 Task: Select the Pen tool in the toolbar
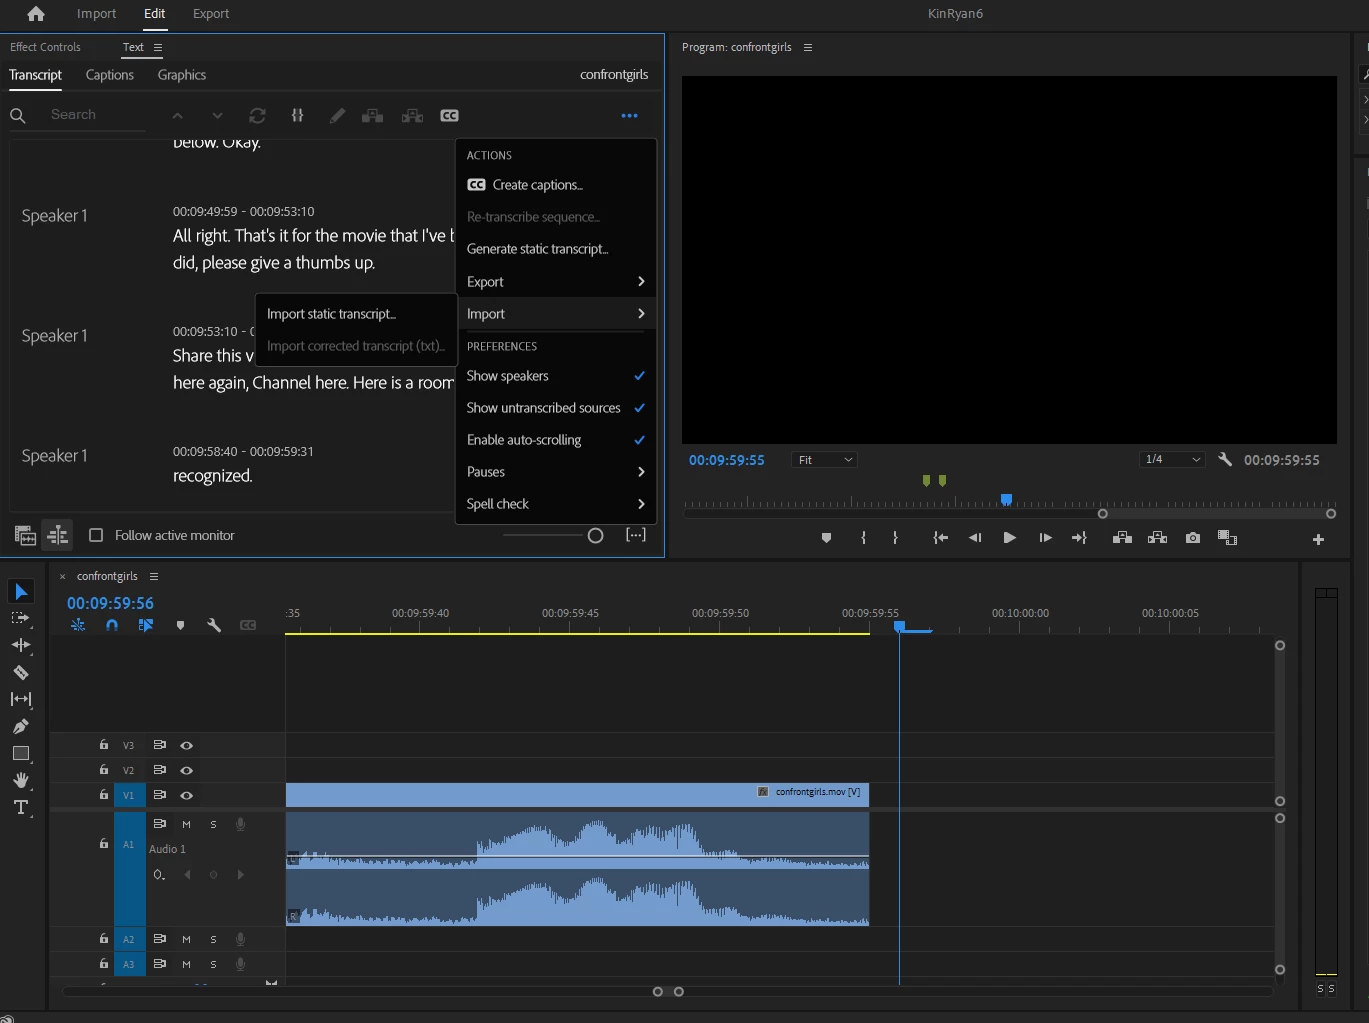point(20,727)
